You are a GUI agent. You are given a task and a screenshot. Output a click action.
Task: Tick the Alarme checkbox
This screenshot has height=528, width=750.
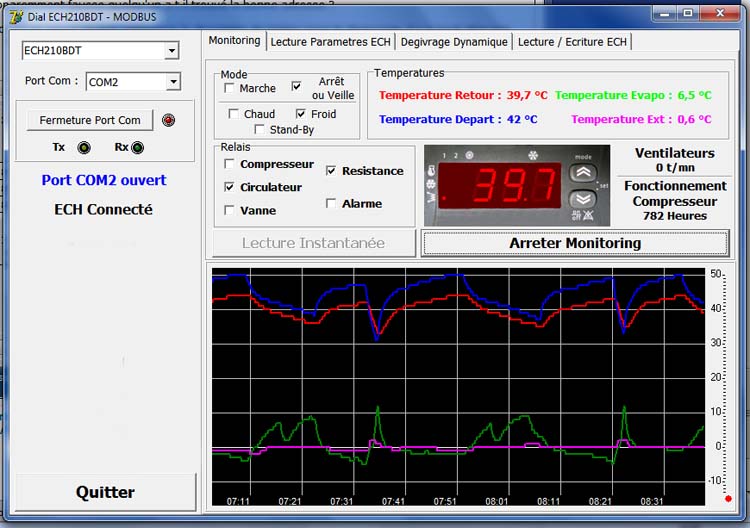333,203
